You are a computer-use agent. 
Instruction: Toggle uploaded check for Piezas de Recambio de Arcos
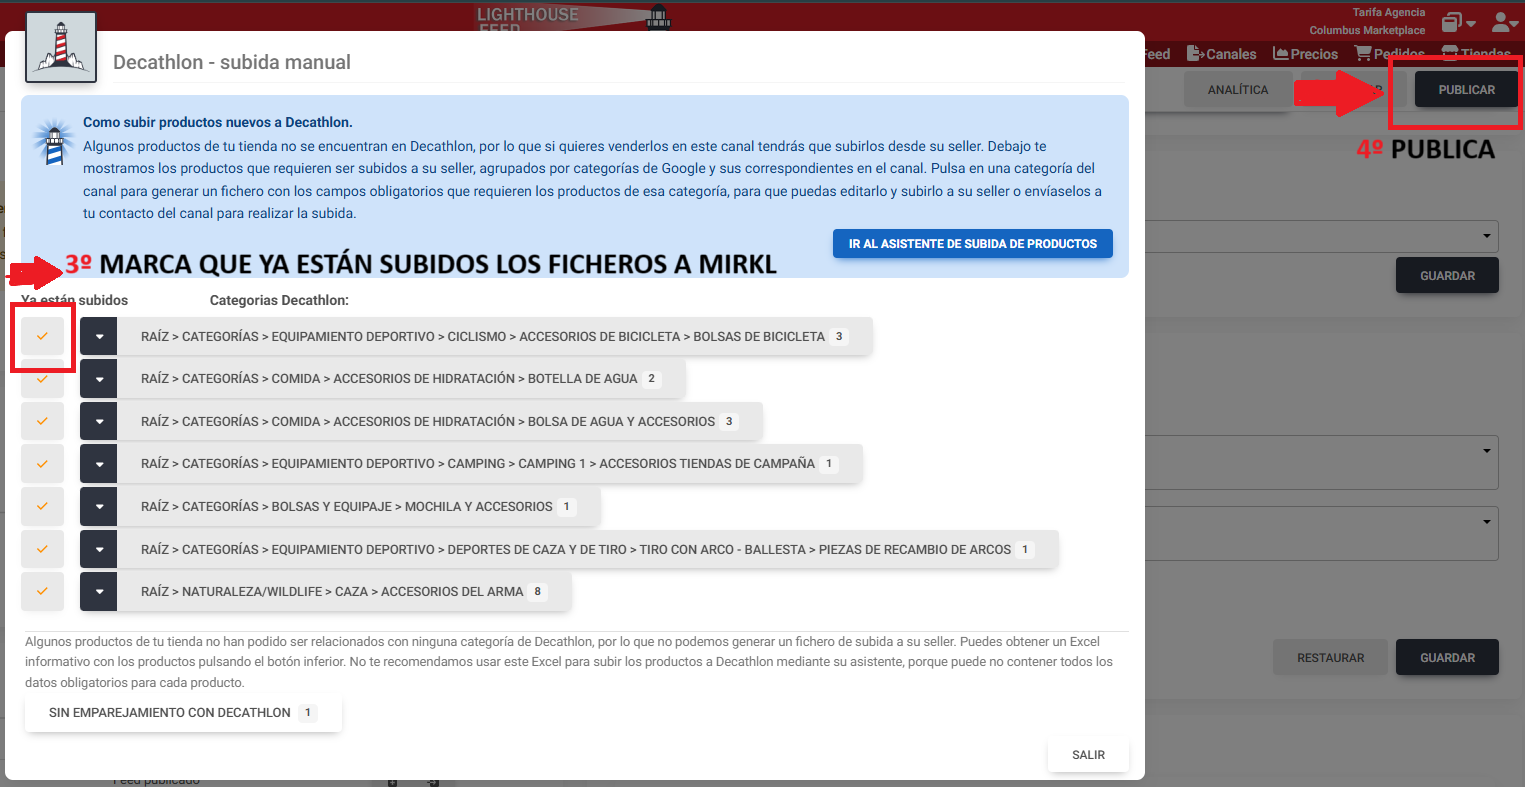(x=42, y=549)
